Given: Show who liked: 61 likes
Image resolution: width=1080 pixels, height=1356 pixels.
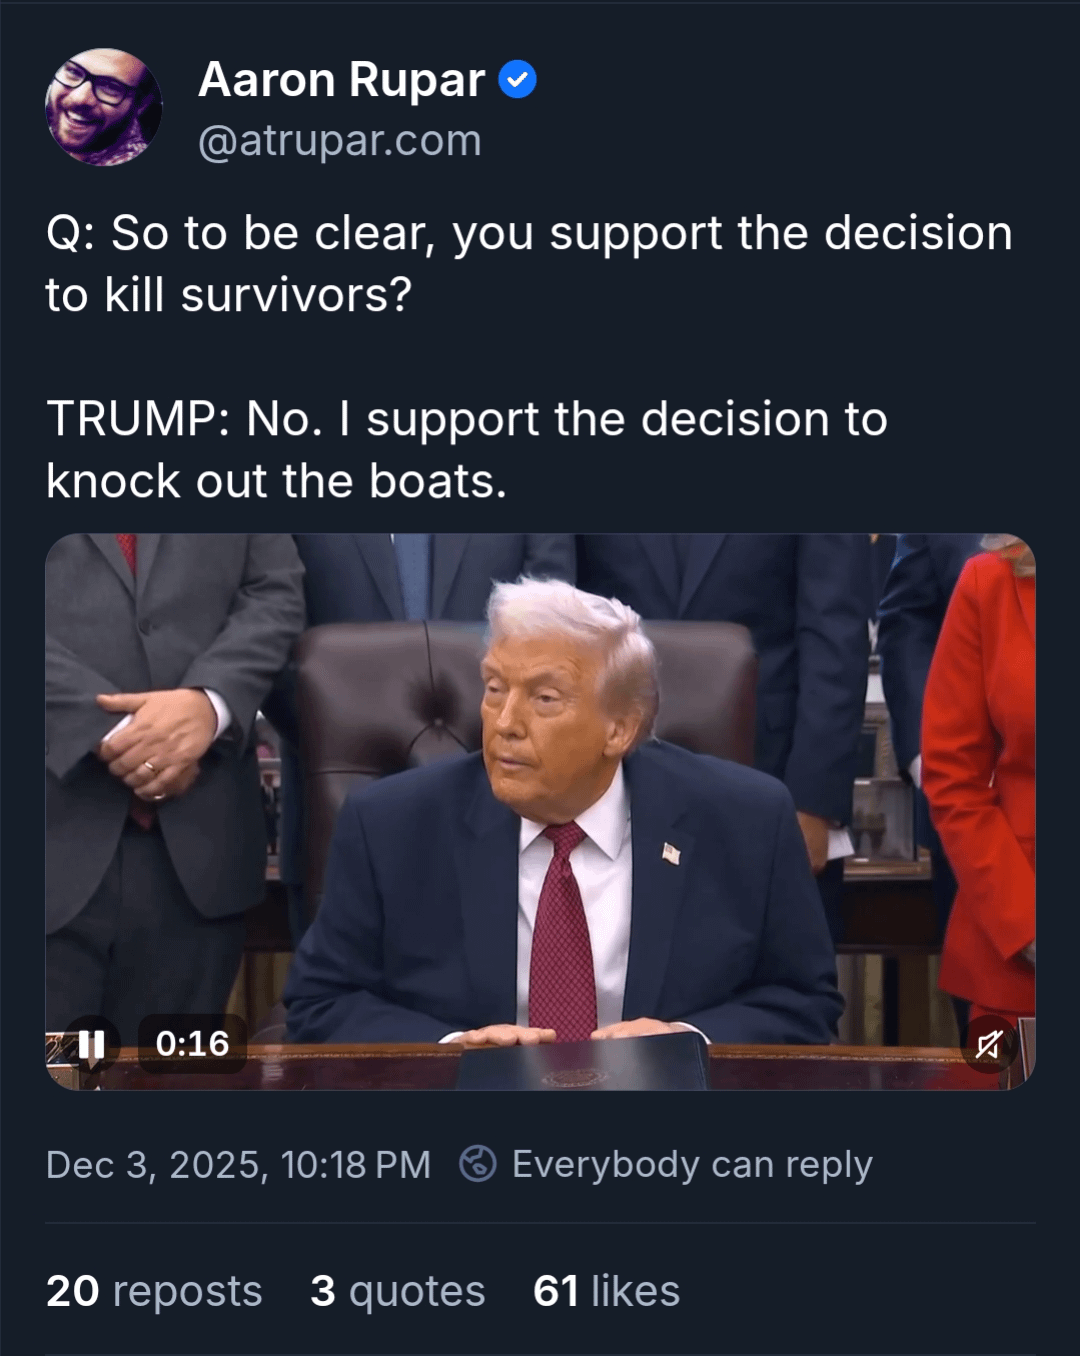Looking at the screenshot, I should [606, 1291].
